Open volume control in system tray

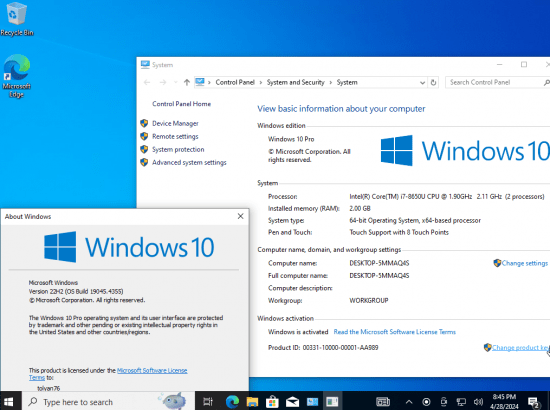[478, 402]
